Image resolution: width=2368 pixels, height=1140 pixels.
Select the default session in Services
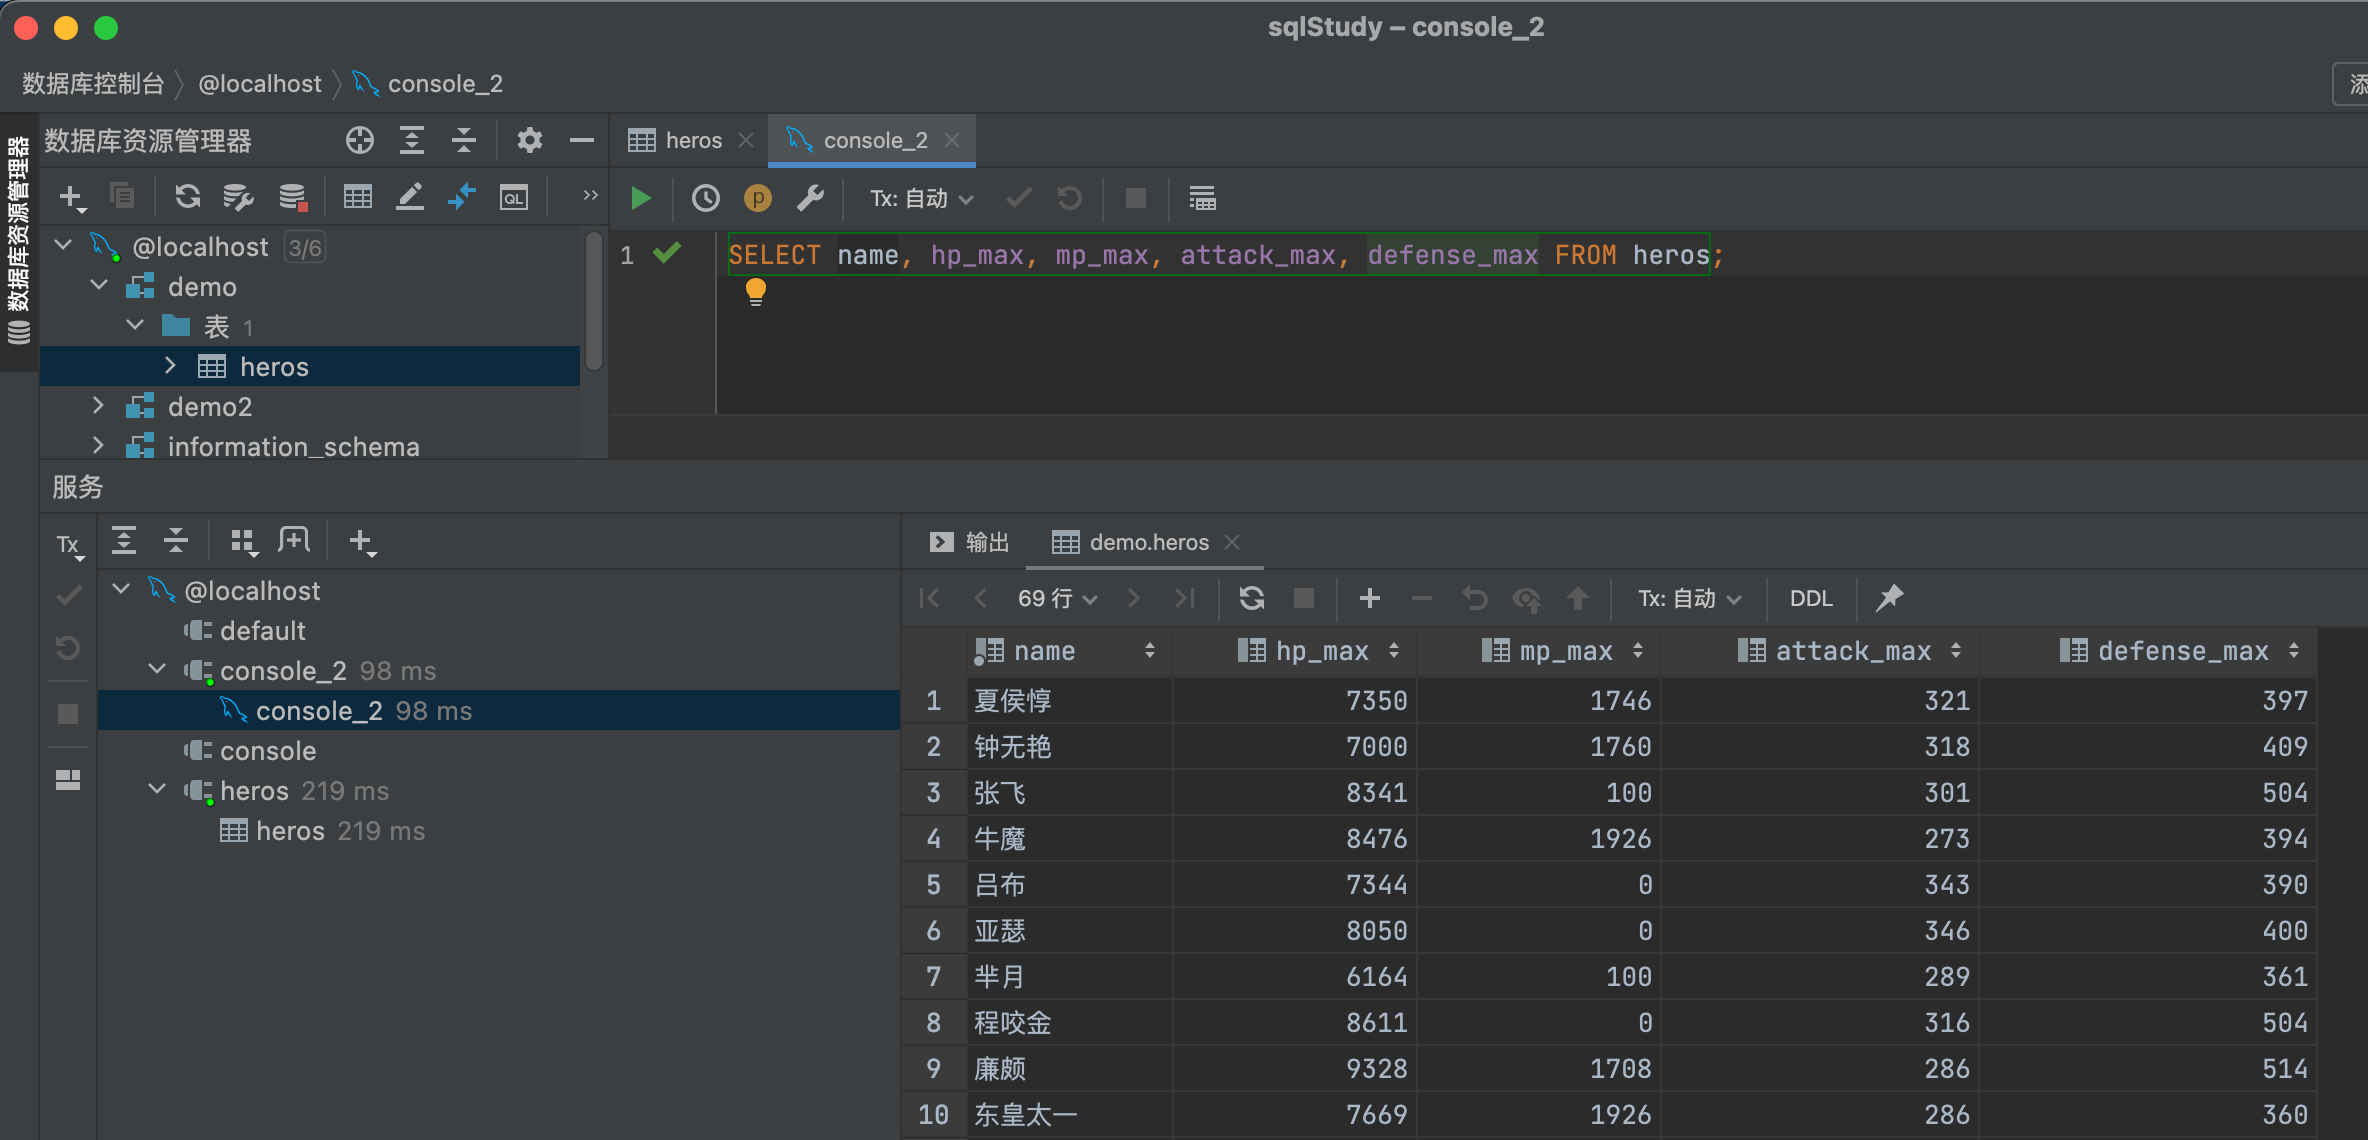point(262,631)
